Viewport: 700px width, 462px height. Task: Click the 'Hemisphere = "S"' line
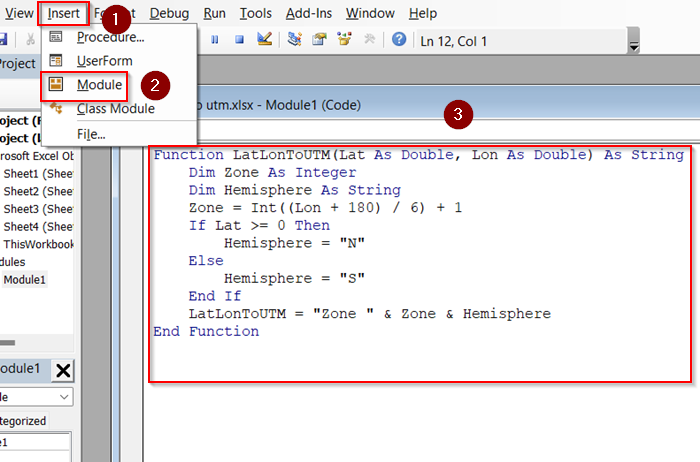coord(294,279)
